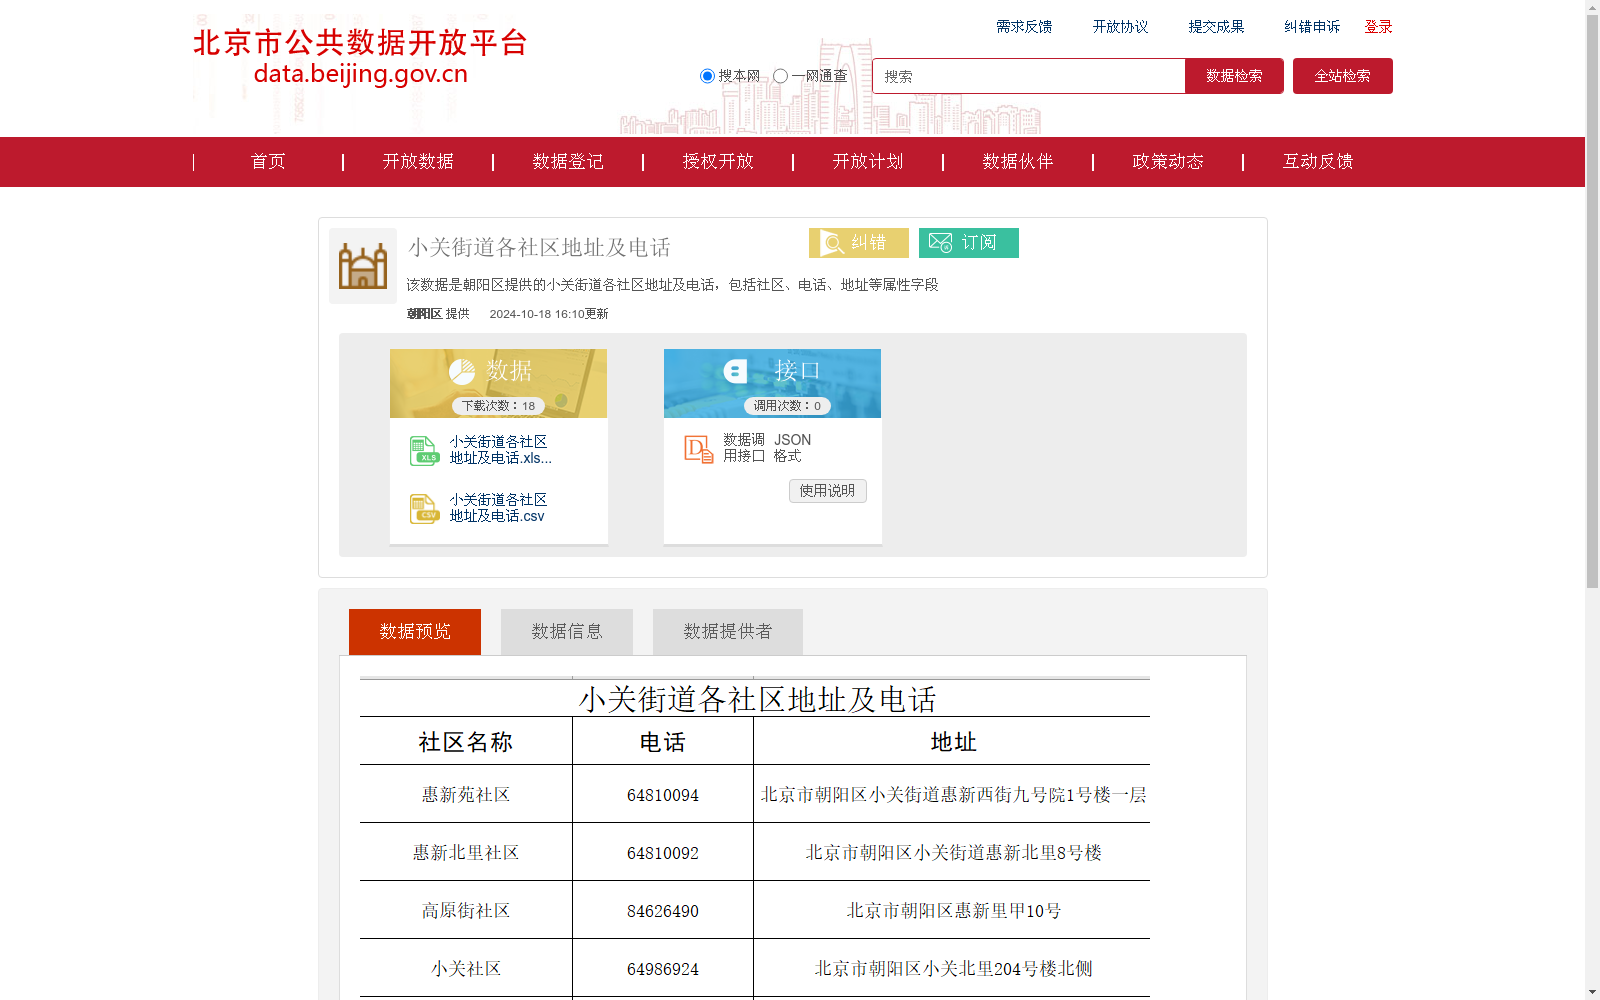Click the 使用说明 button
This screenshot has height=1000, width=1600.
click(827, 491)
